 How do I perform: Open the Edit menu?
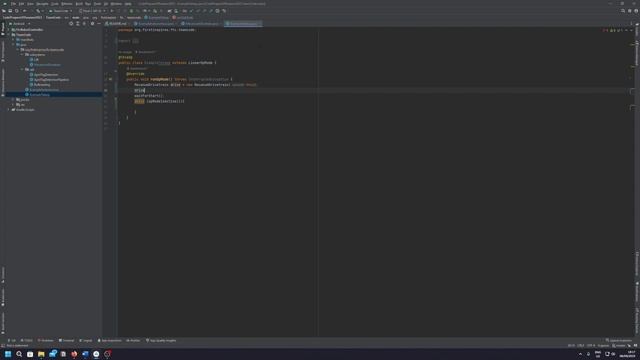tap(21, 4)
